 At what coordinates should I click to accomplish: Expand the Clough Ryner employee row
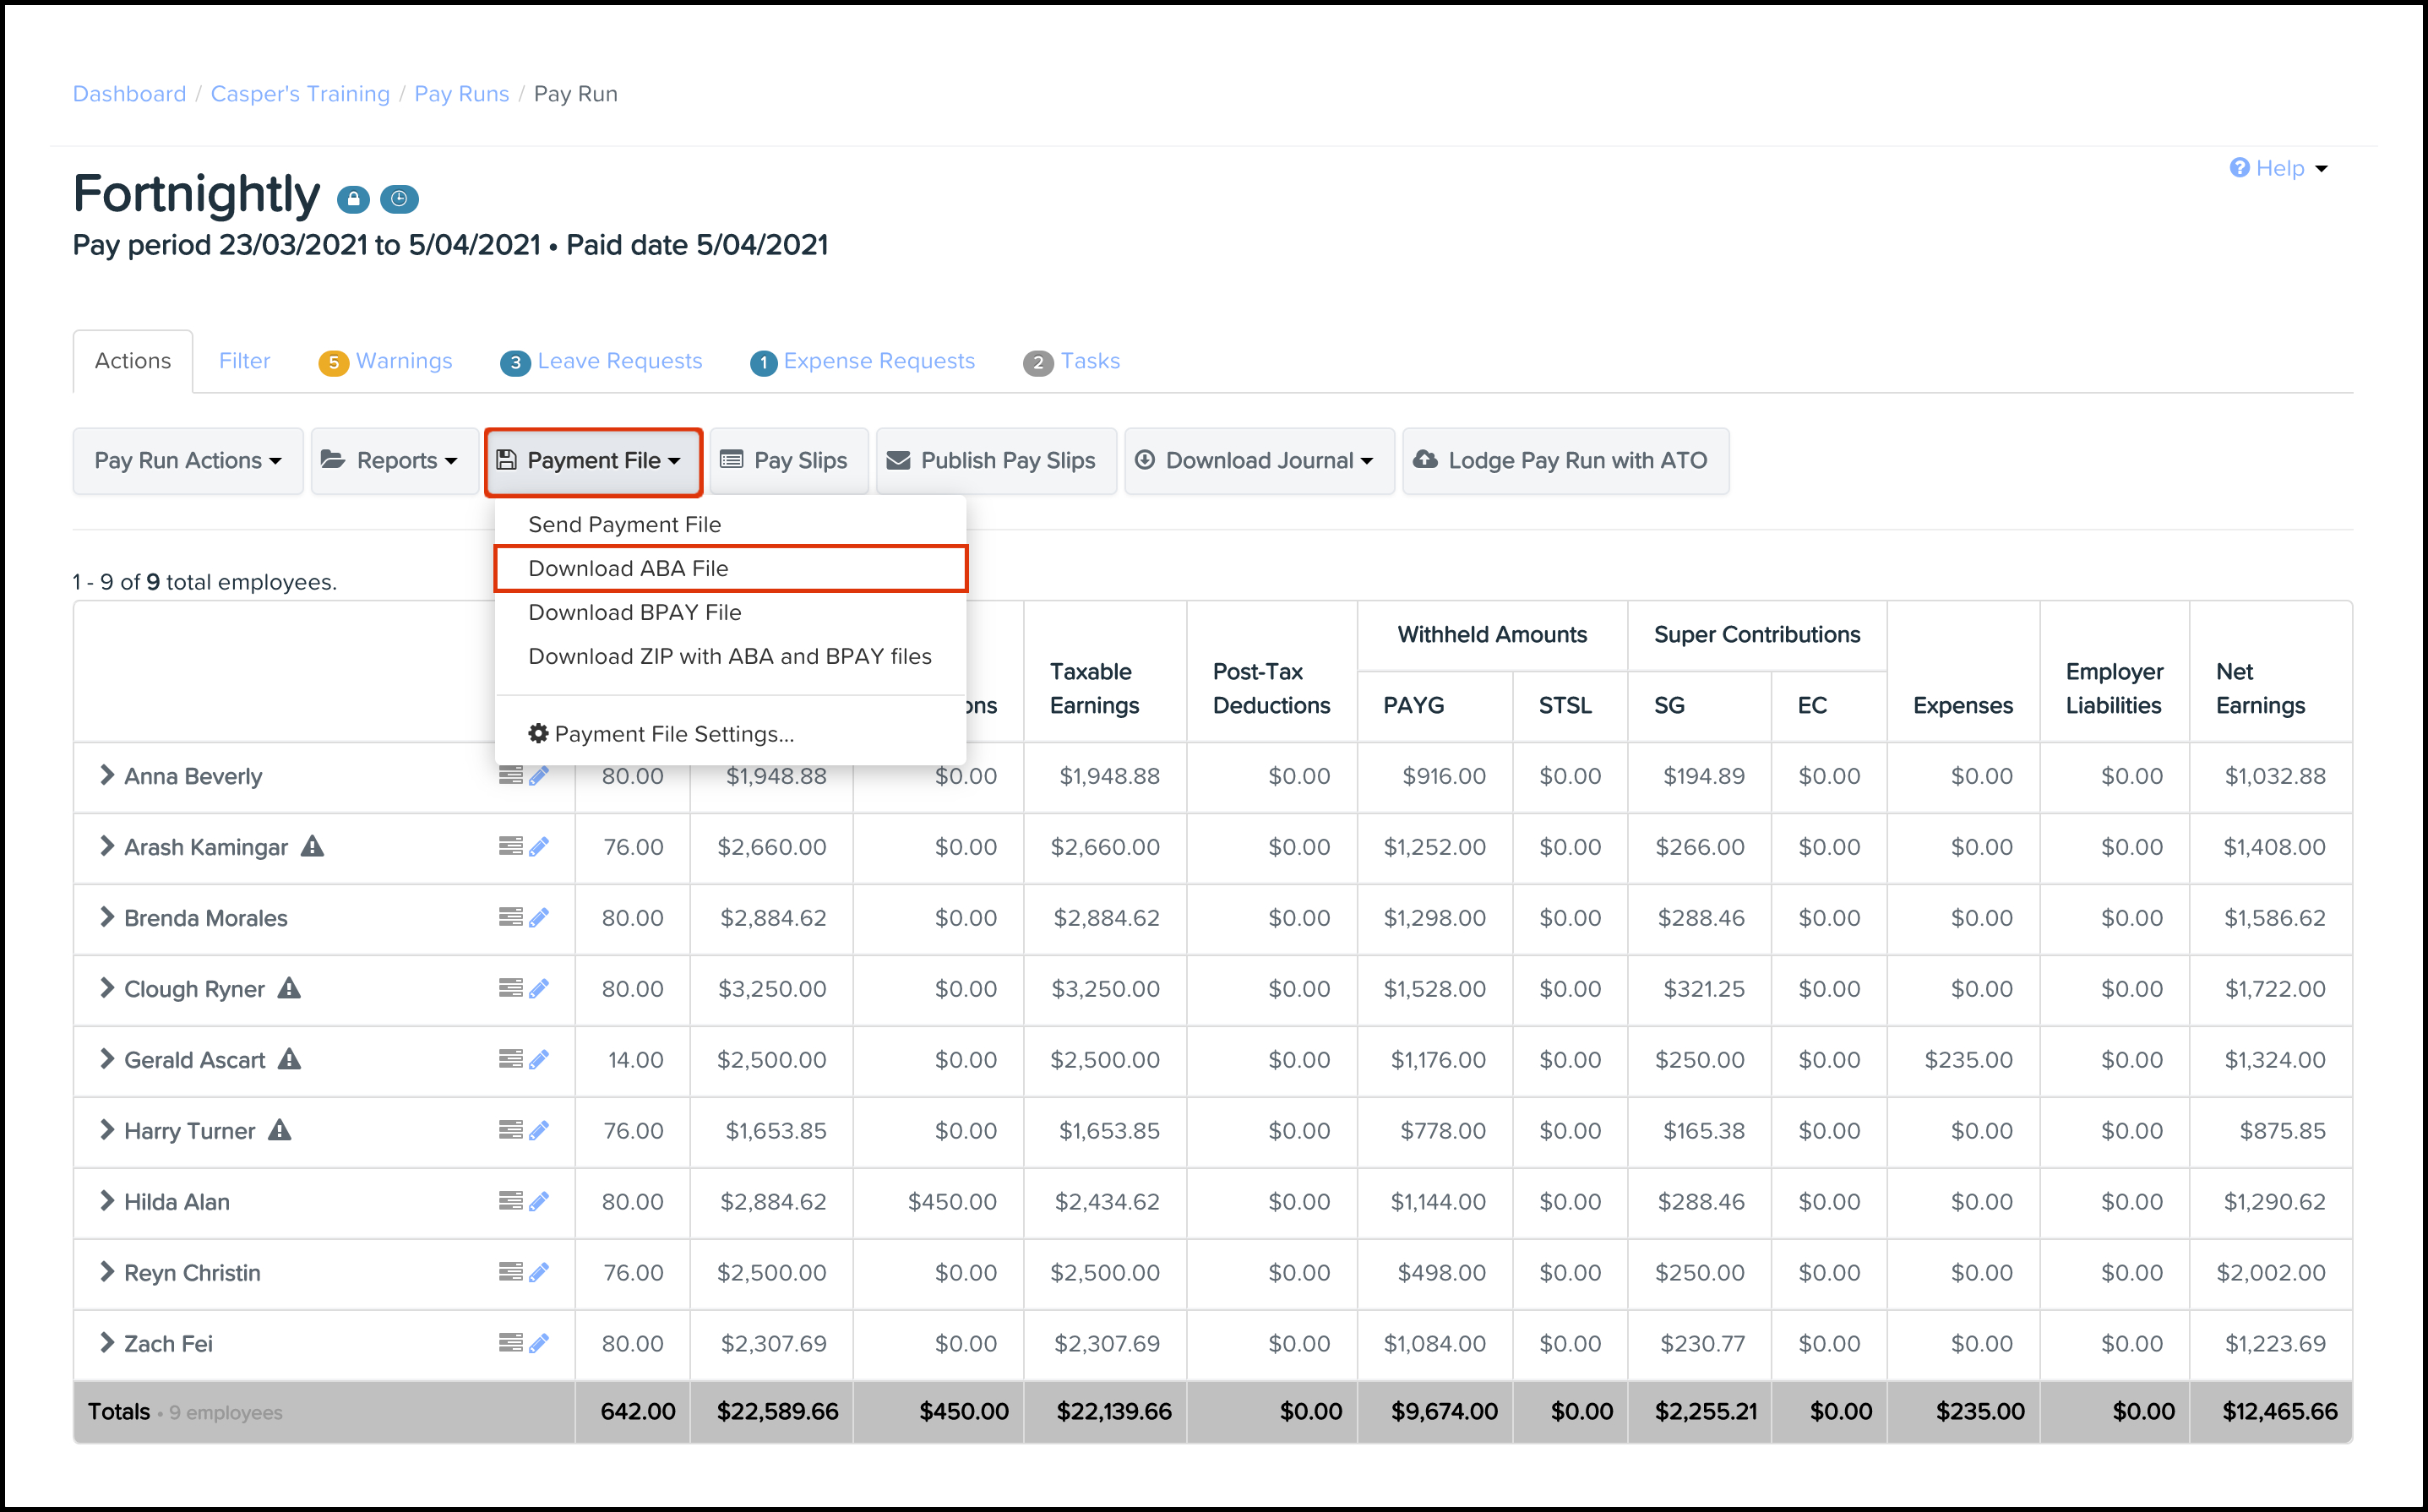[106, 988]
